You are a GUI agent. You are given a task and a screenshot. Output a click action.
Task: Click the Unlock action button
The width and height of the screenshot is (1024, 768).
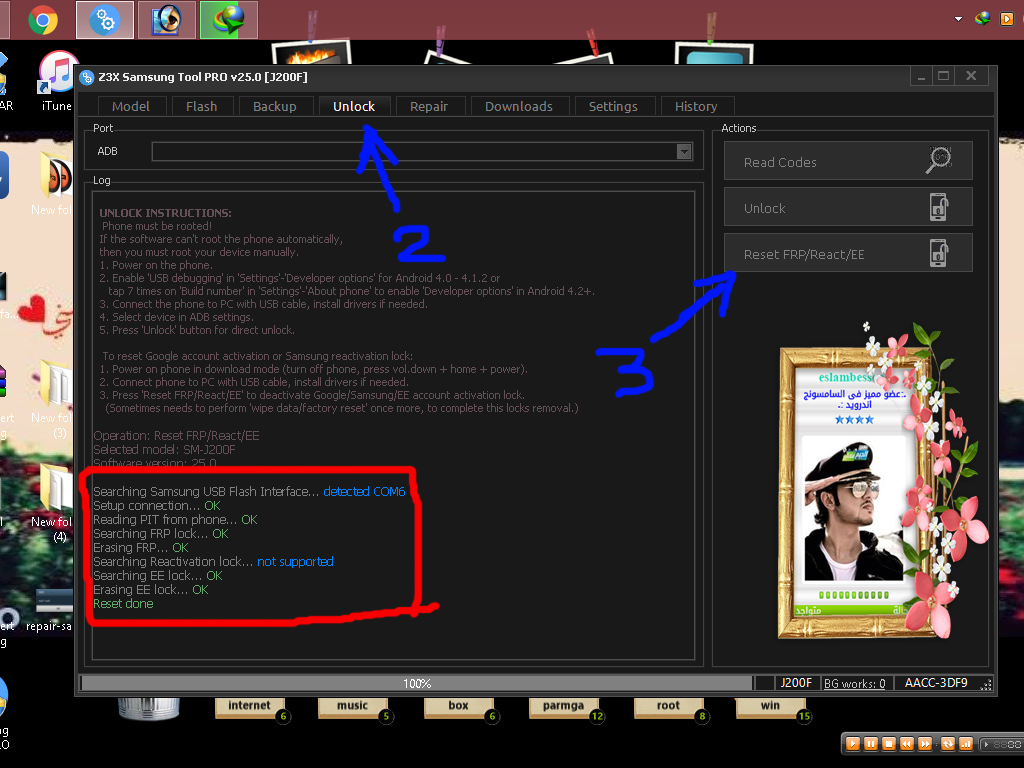click(x=848, y=207)
